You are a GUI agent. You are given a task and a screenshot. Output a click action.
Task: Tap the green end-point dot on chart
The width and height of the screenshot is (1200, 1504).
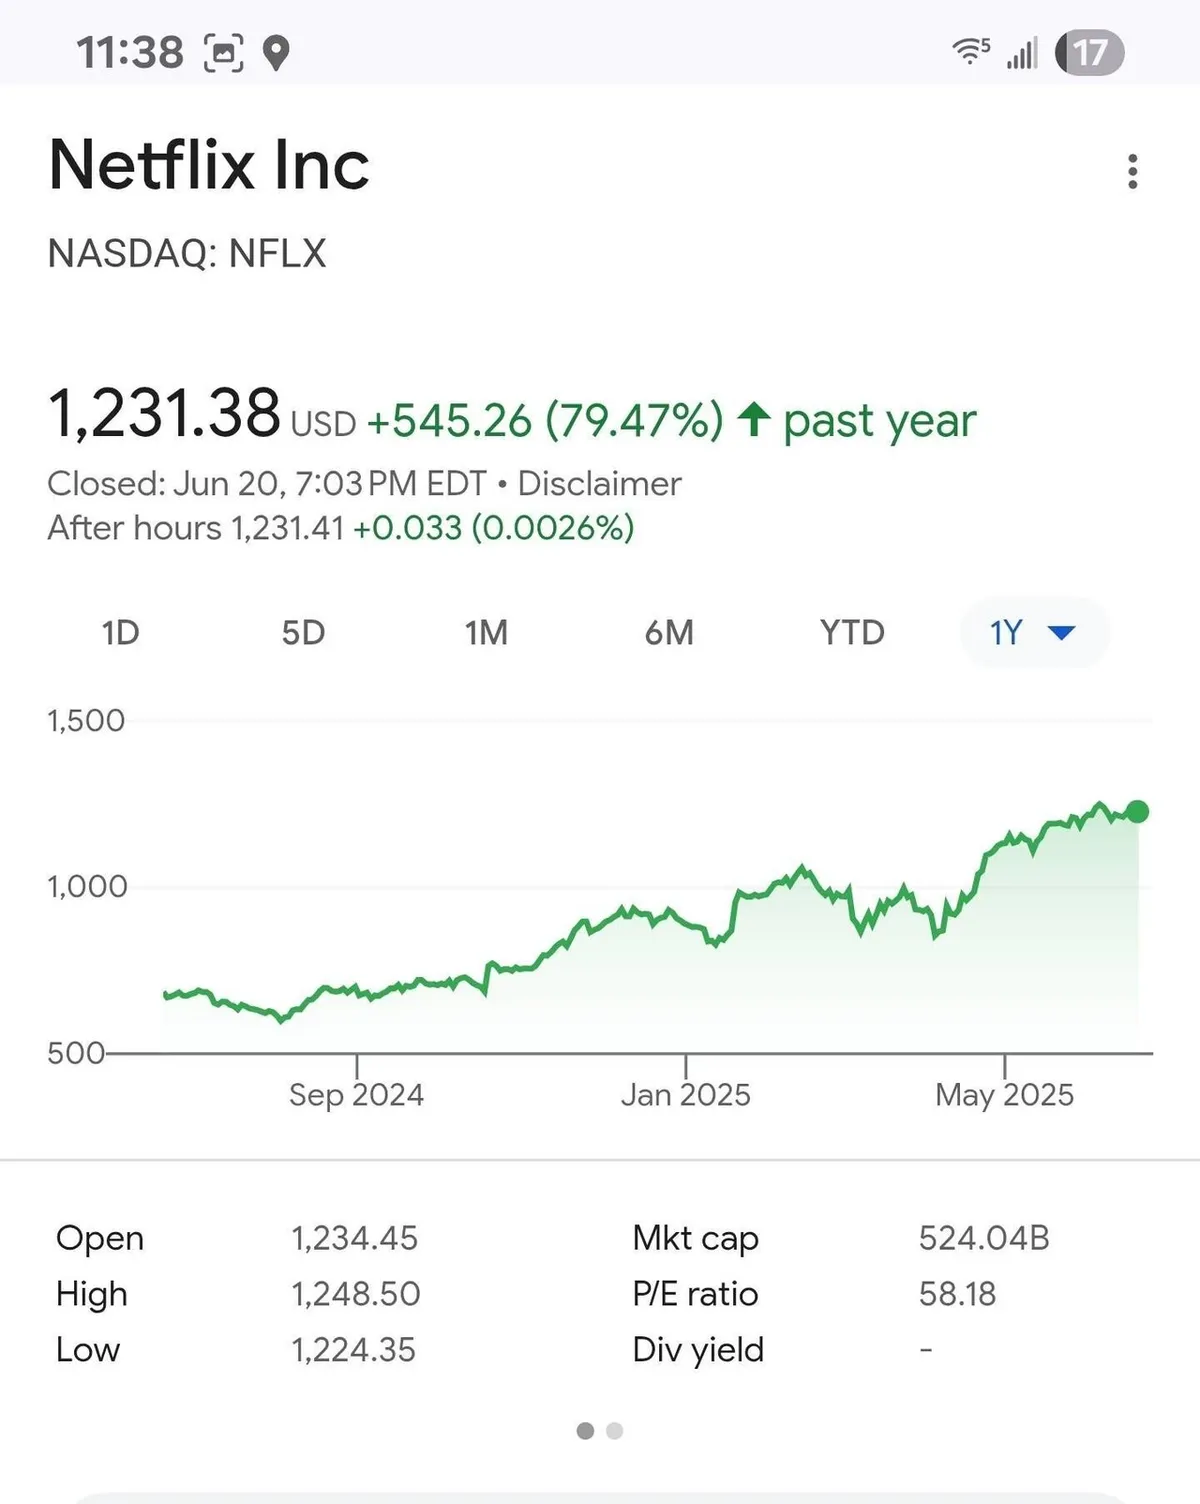(1137, 811)
